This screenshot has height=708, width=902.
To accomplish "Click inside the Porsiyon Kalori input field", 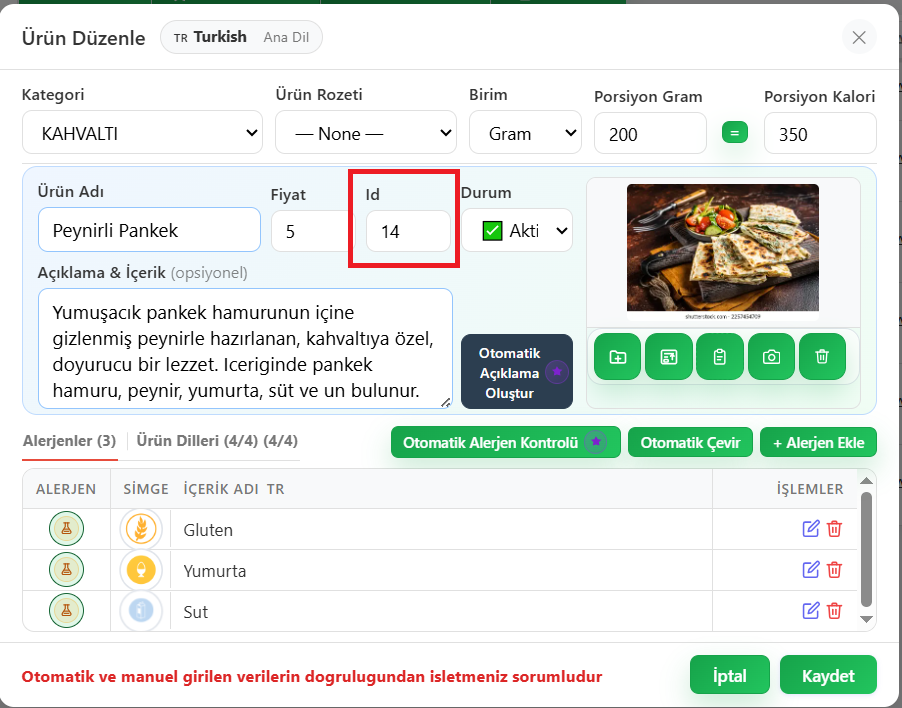I will [x=820, y=132].
